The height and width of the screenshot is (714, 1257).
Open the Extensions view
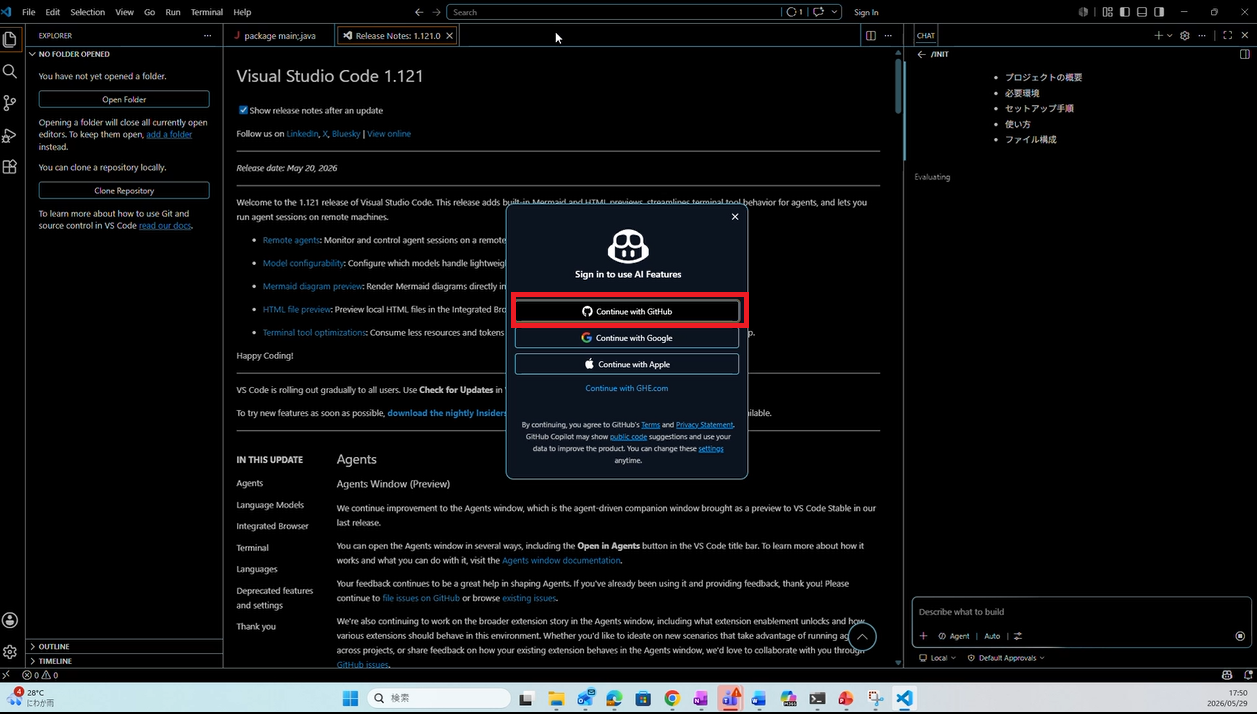coord(10,167)
